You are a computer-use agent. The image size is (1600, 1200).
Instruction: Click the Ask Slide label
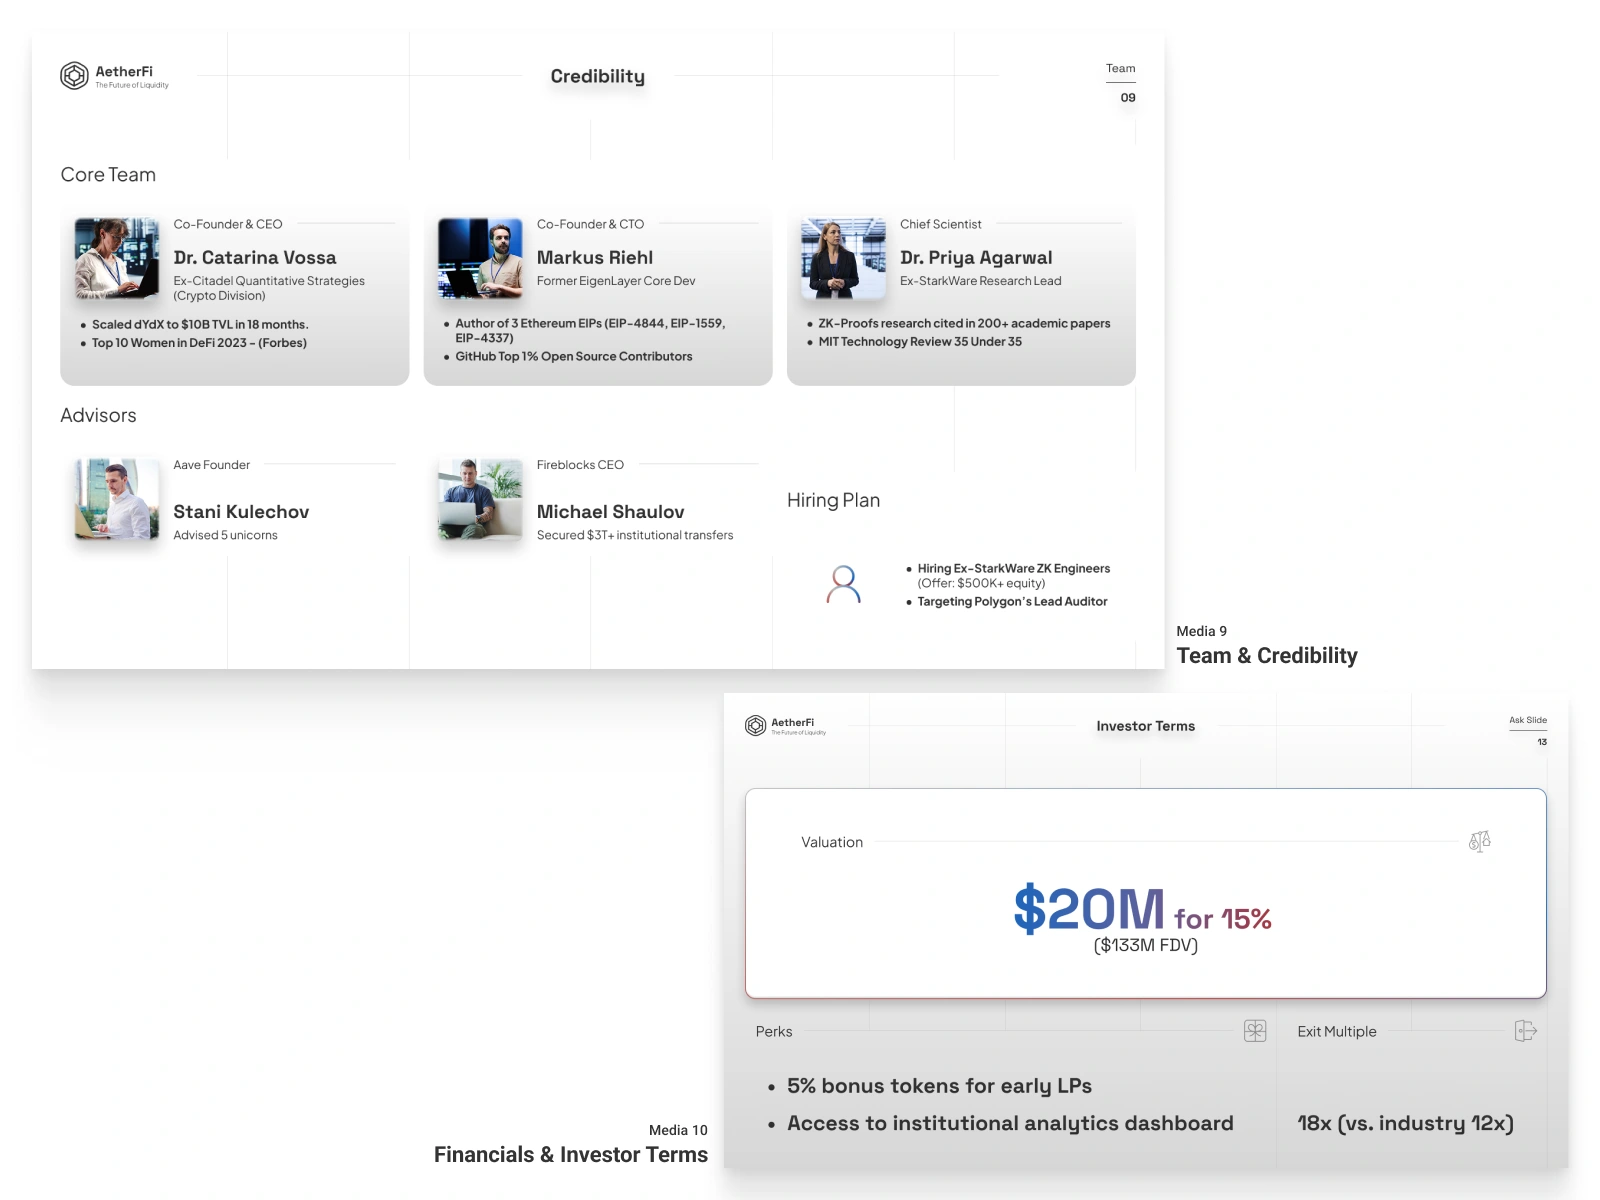click(x=1528, y=720)
